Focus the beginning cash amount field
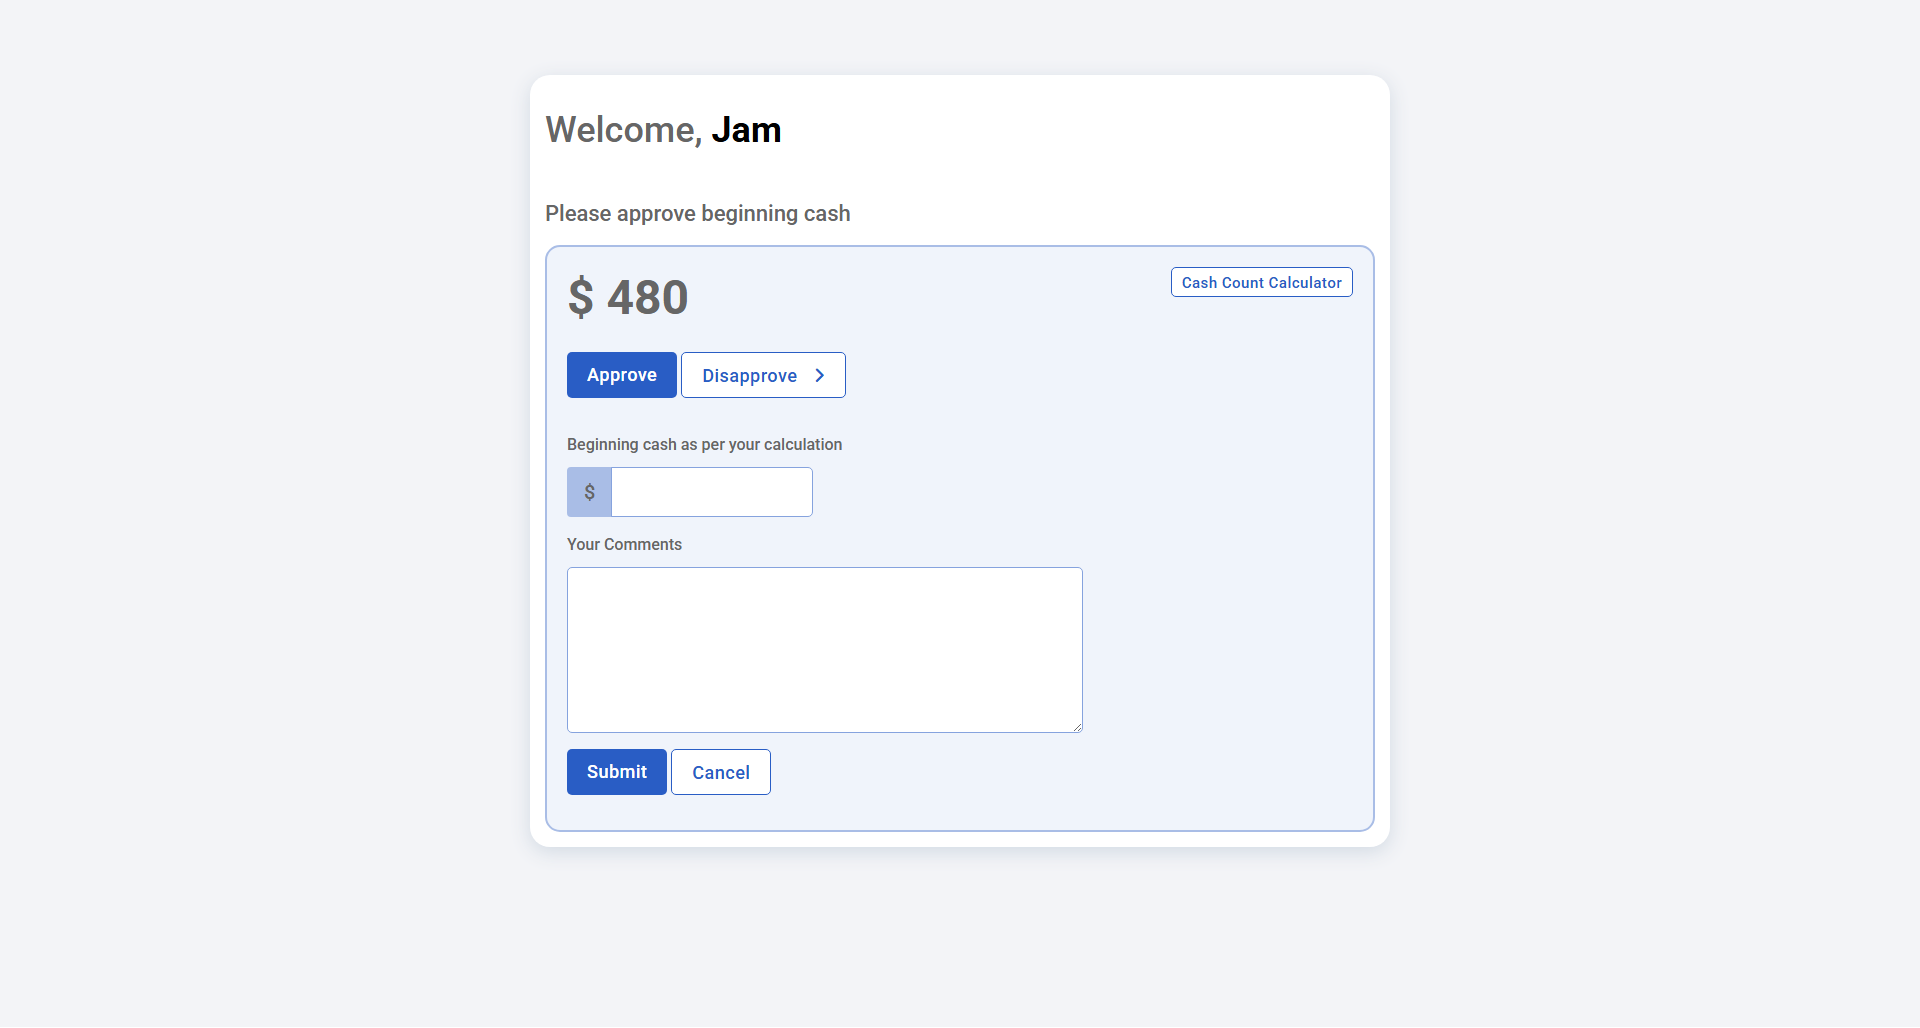1920x1028 pixels. pos(711,492)
